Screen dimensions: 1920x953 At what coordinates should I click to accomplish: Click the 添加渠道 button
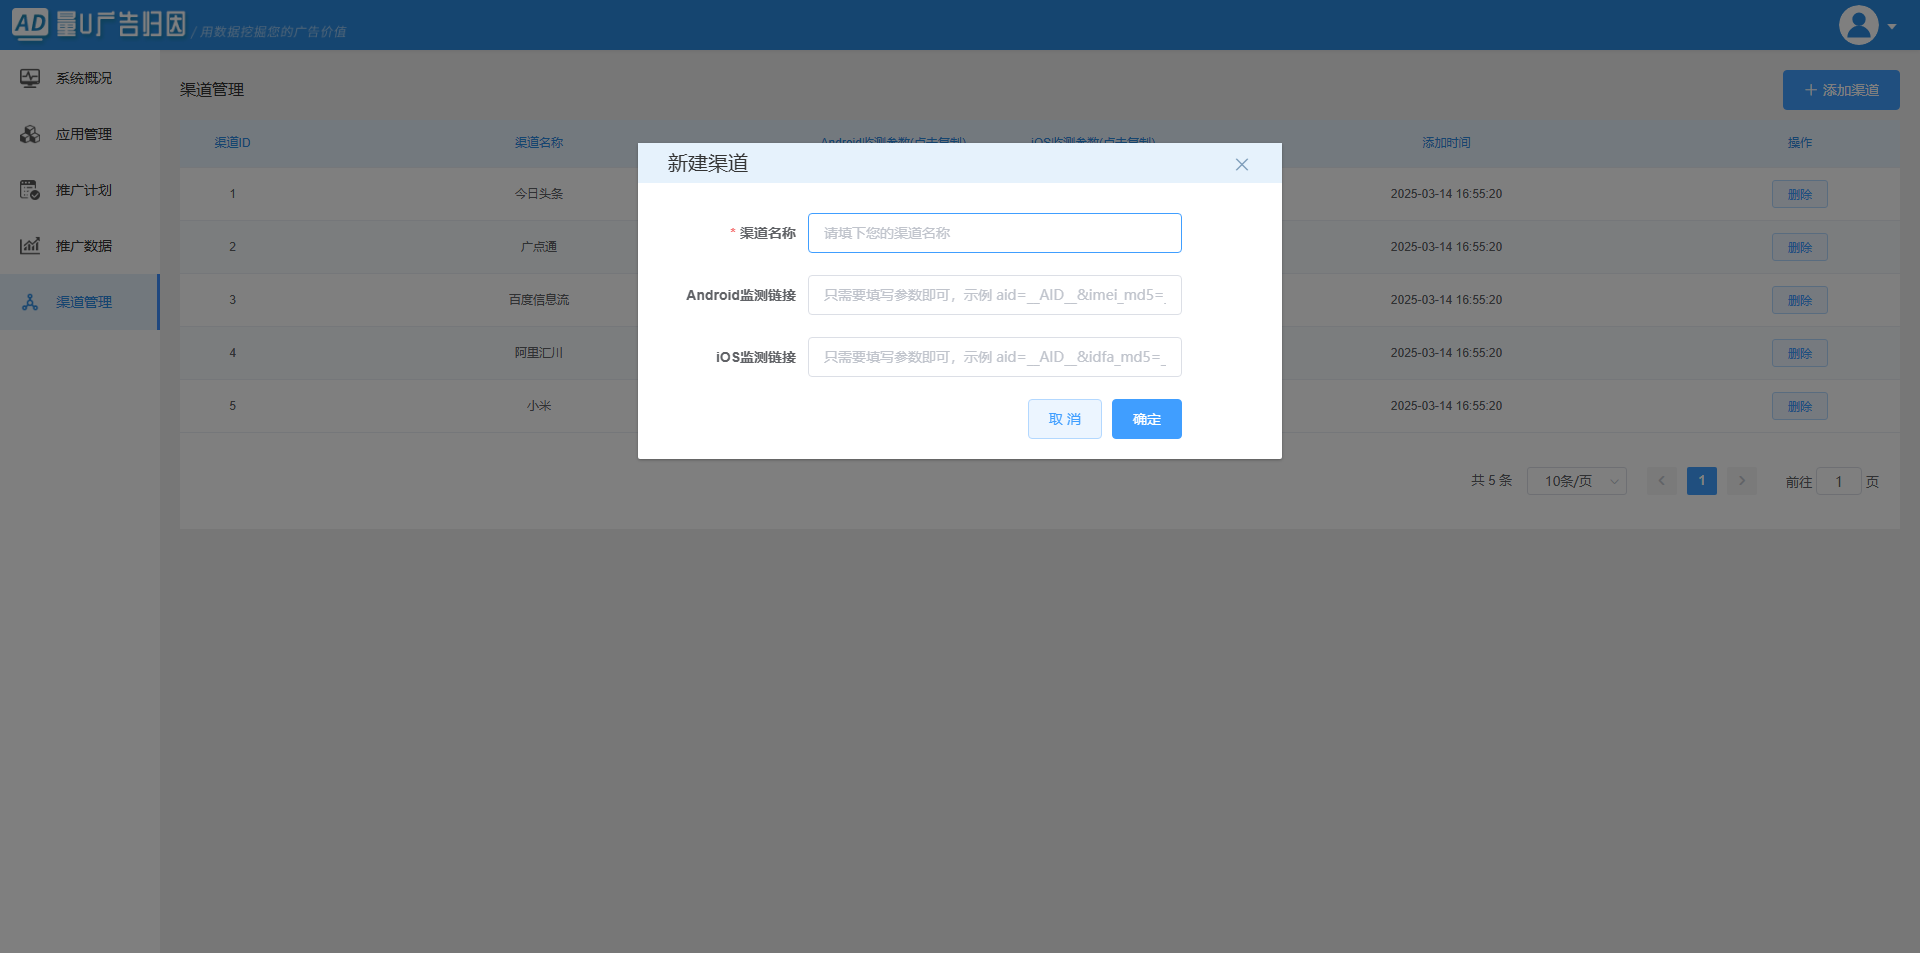(1841, 90)
